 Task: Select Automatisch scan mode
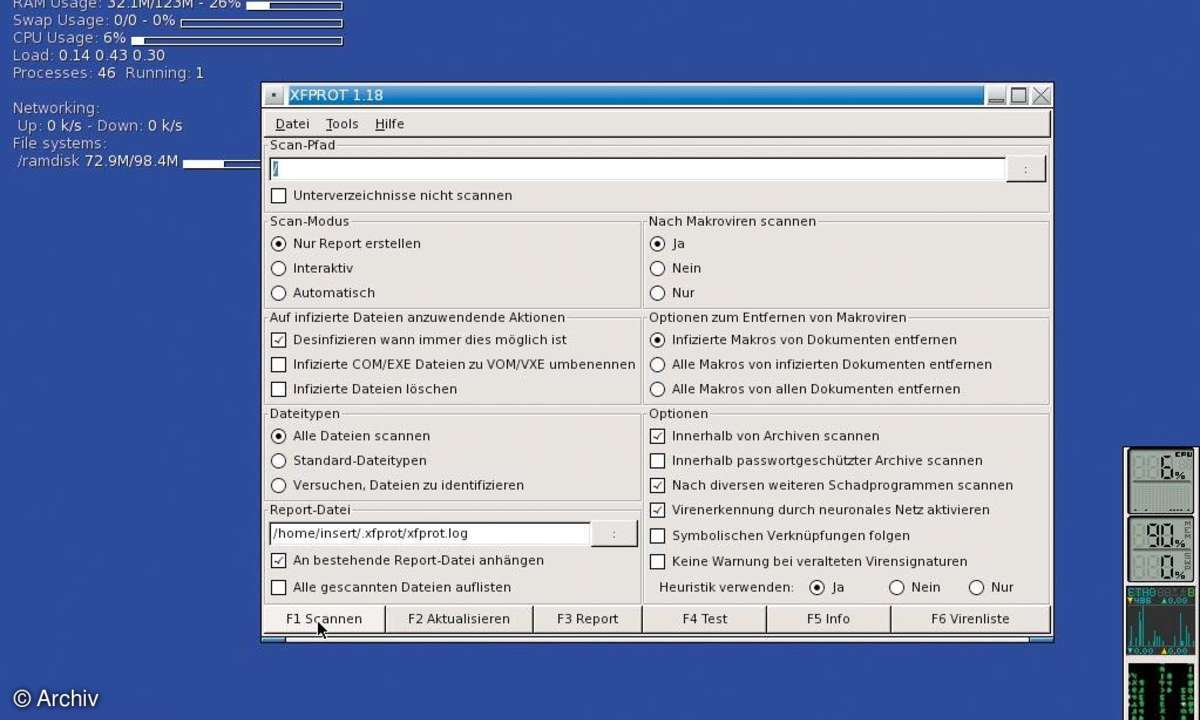tap(279, 294)
